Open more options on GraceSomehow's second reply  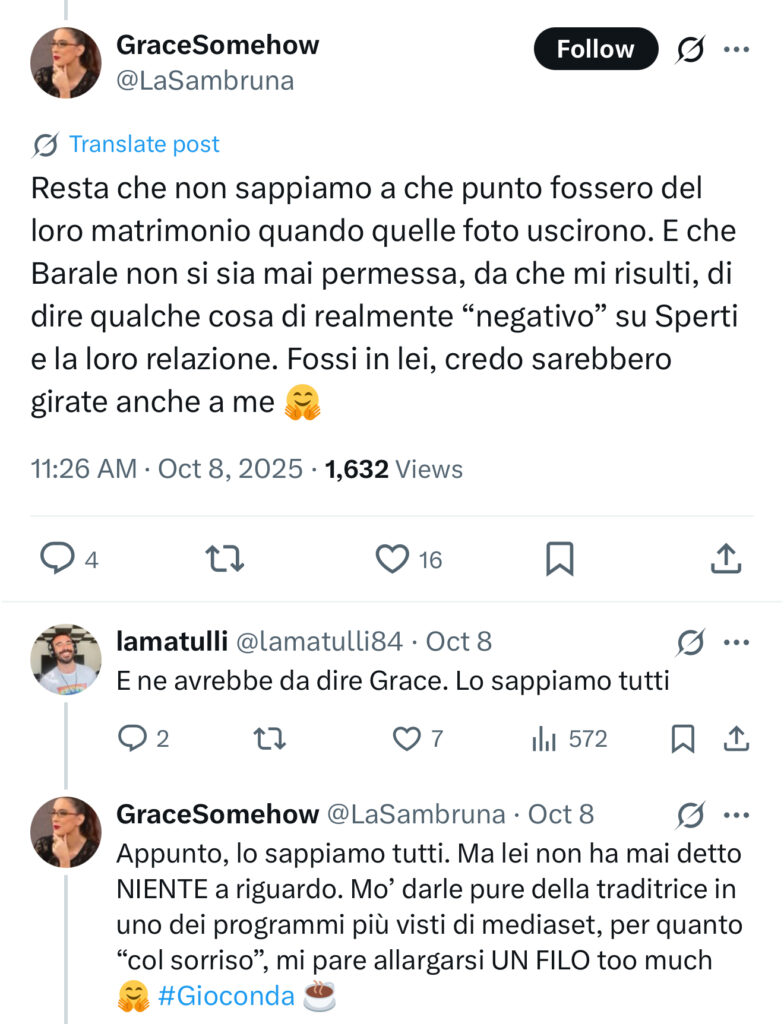[x=736, y=815]
